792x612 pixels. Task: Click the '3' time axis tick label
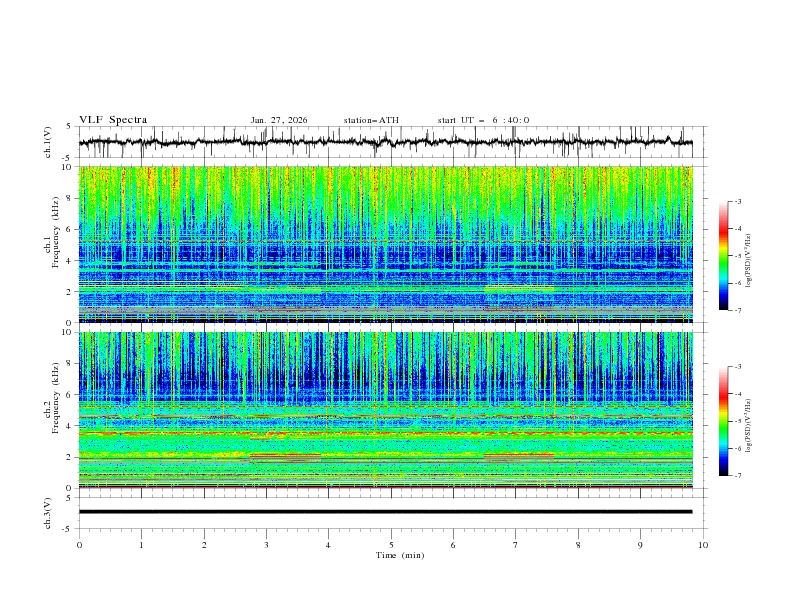(x=266, y=545)
